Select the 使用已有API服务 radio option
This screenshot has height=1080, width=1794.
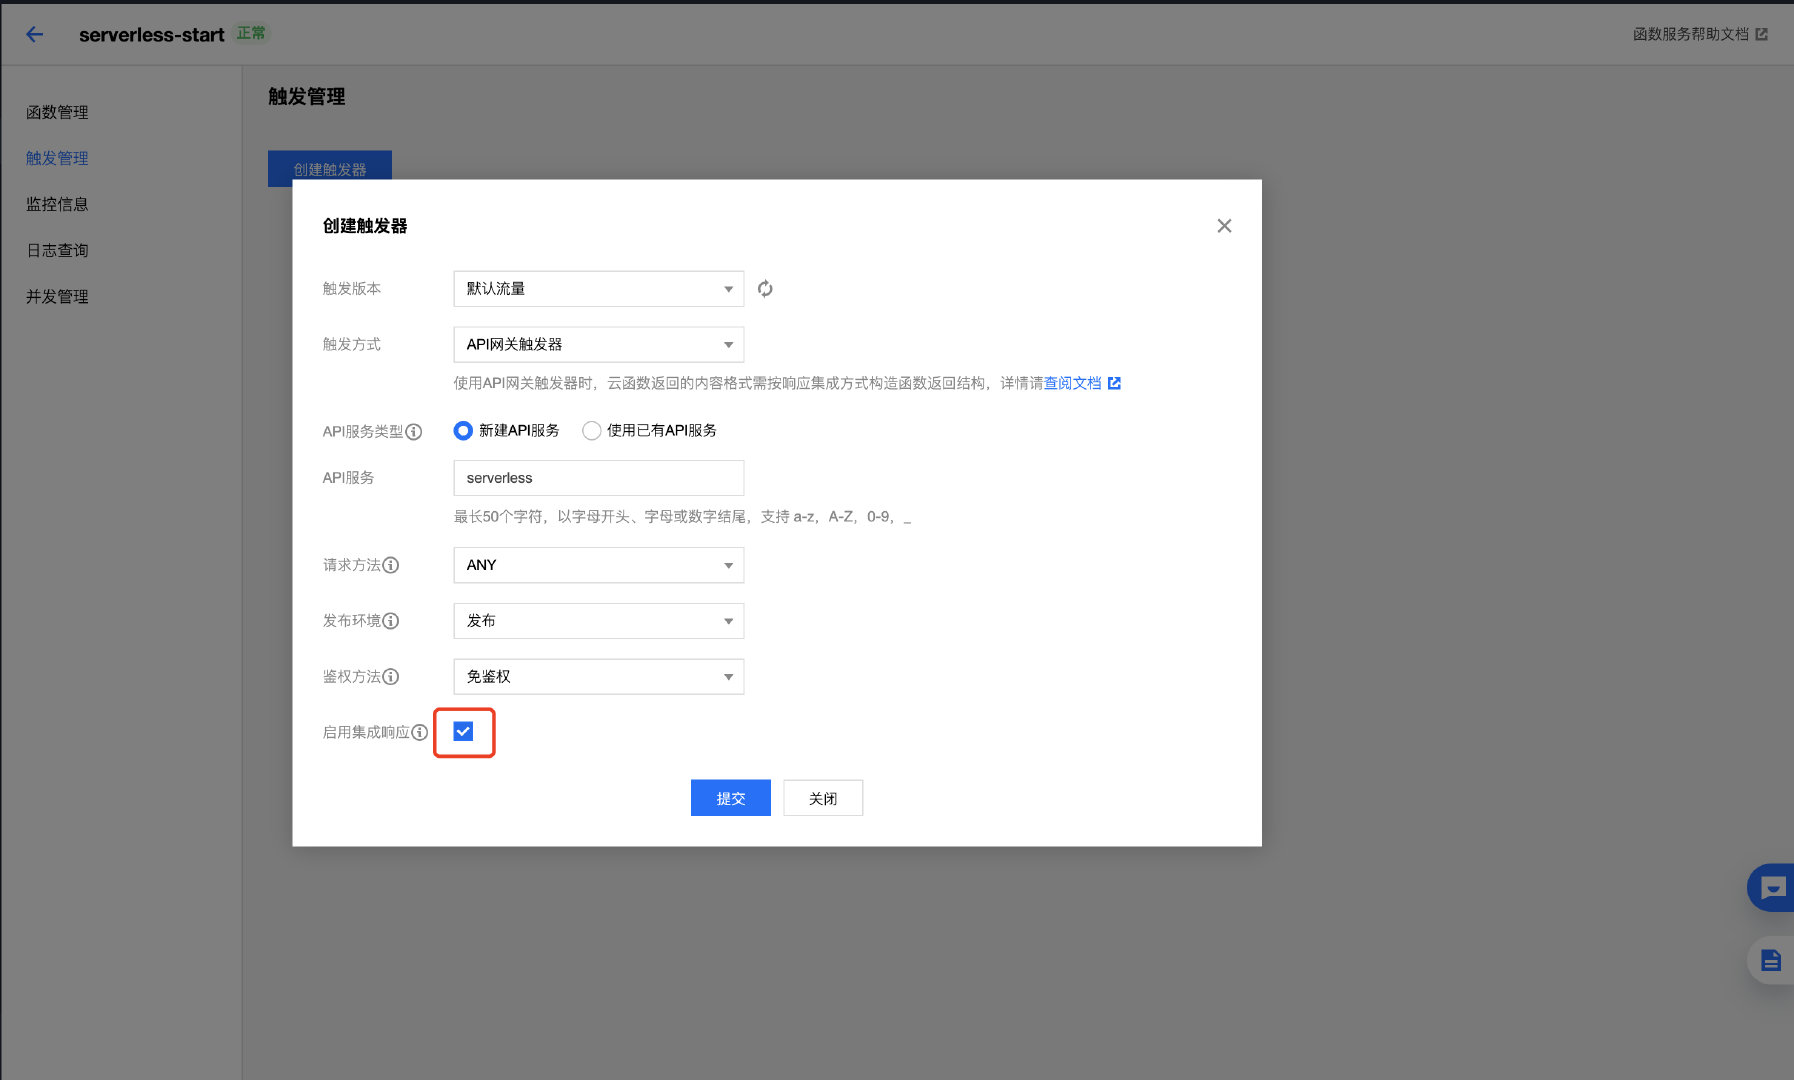point(592,431)
